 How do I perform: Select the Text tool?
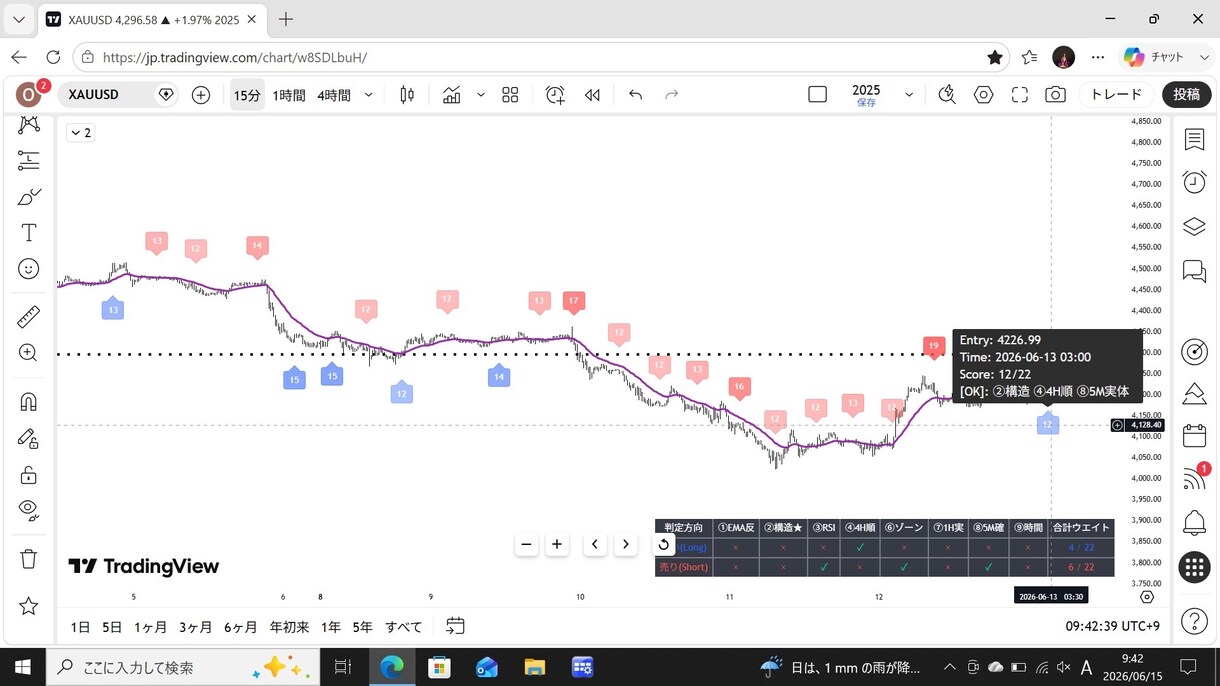29,233
